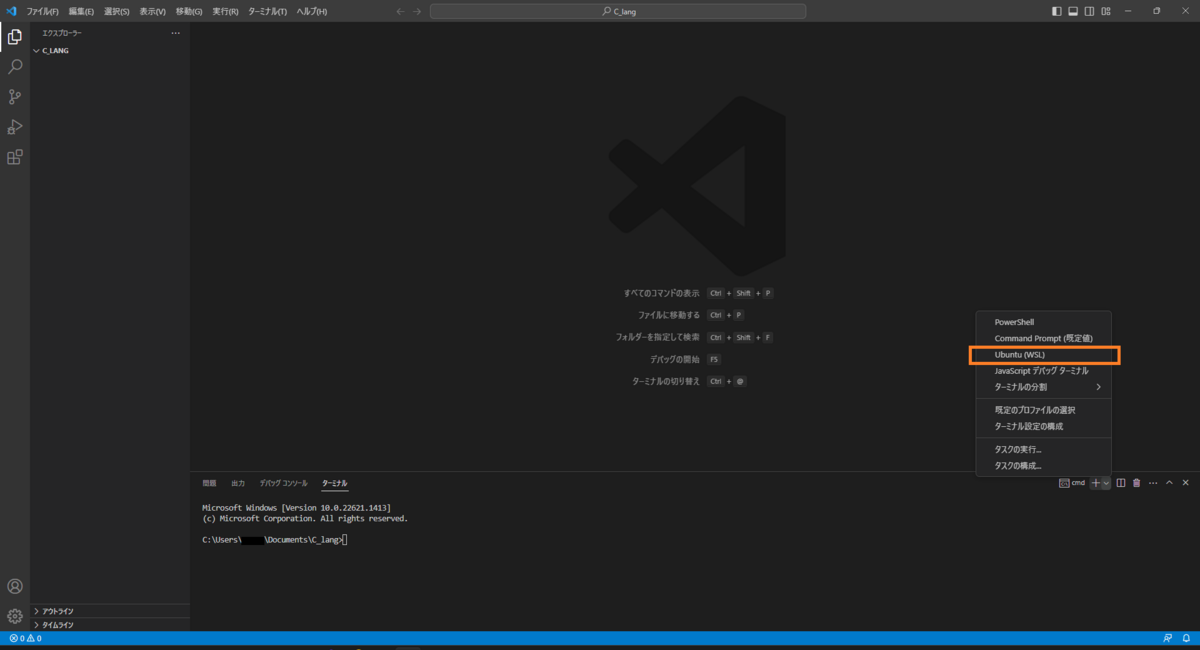This screenshot has height=650, width=1200.
Task: Switch to the 問題 panel tab
Action: pos(209,483)
